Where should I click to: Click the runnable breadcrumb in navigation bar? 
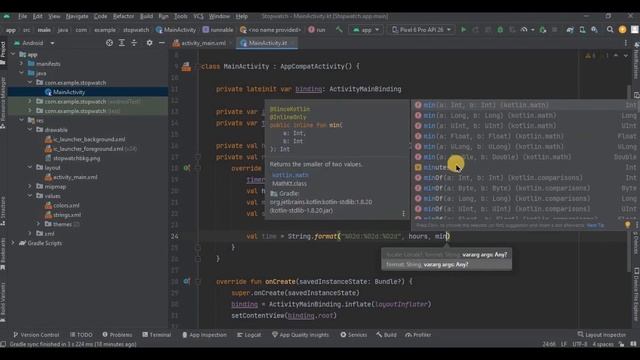(x=218, y=30)
